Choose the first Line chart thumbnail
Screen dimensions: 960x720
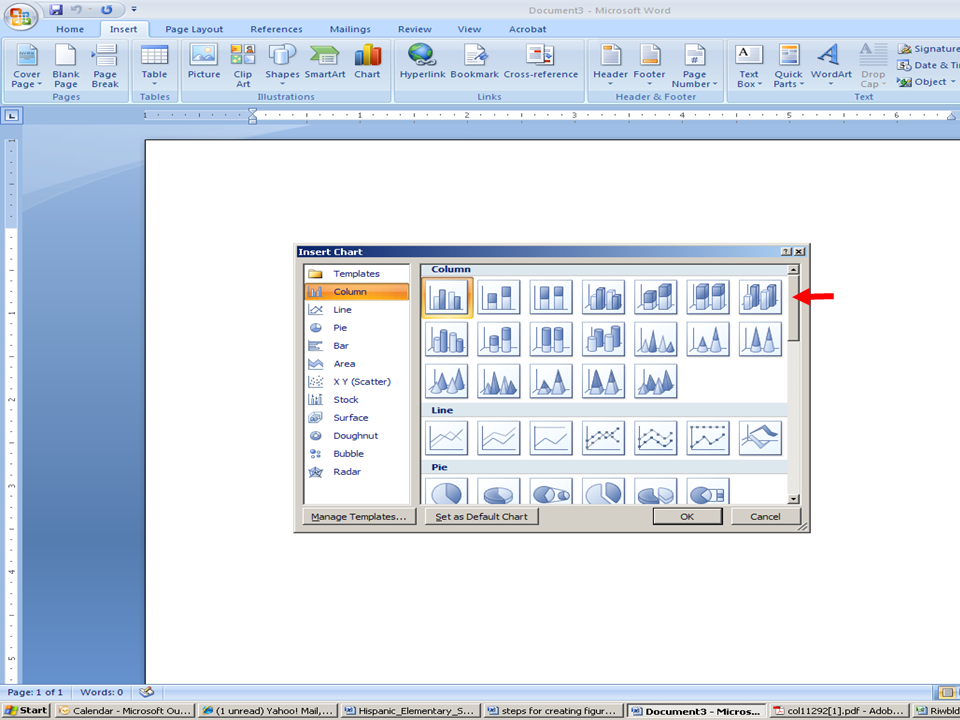(446, 437)
